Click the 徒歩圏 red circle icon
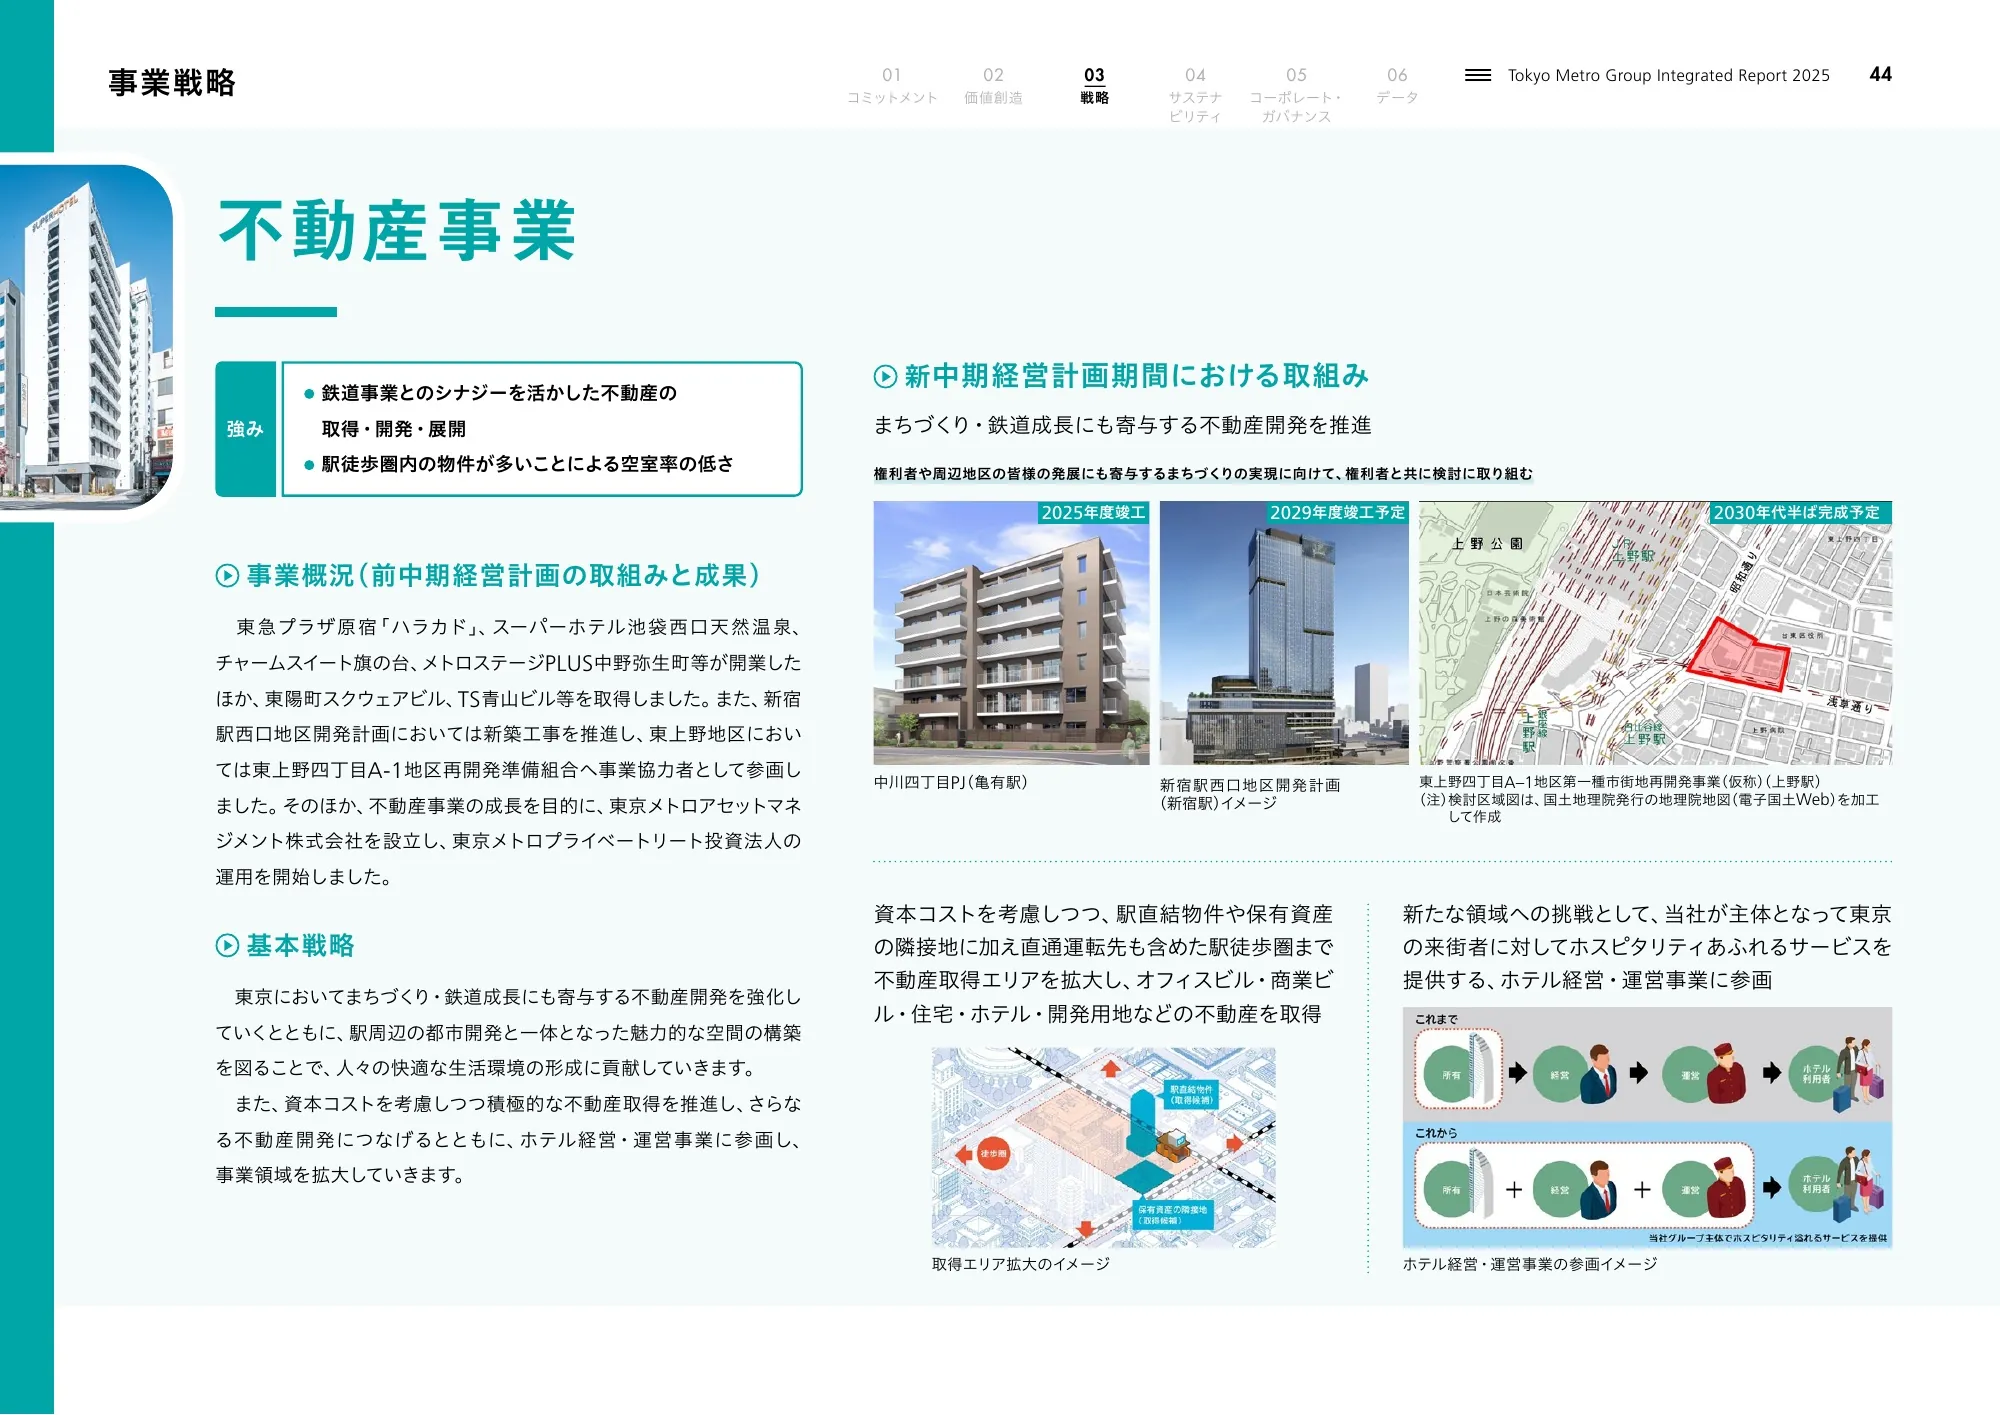 click(x=993, y=1153)
